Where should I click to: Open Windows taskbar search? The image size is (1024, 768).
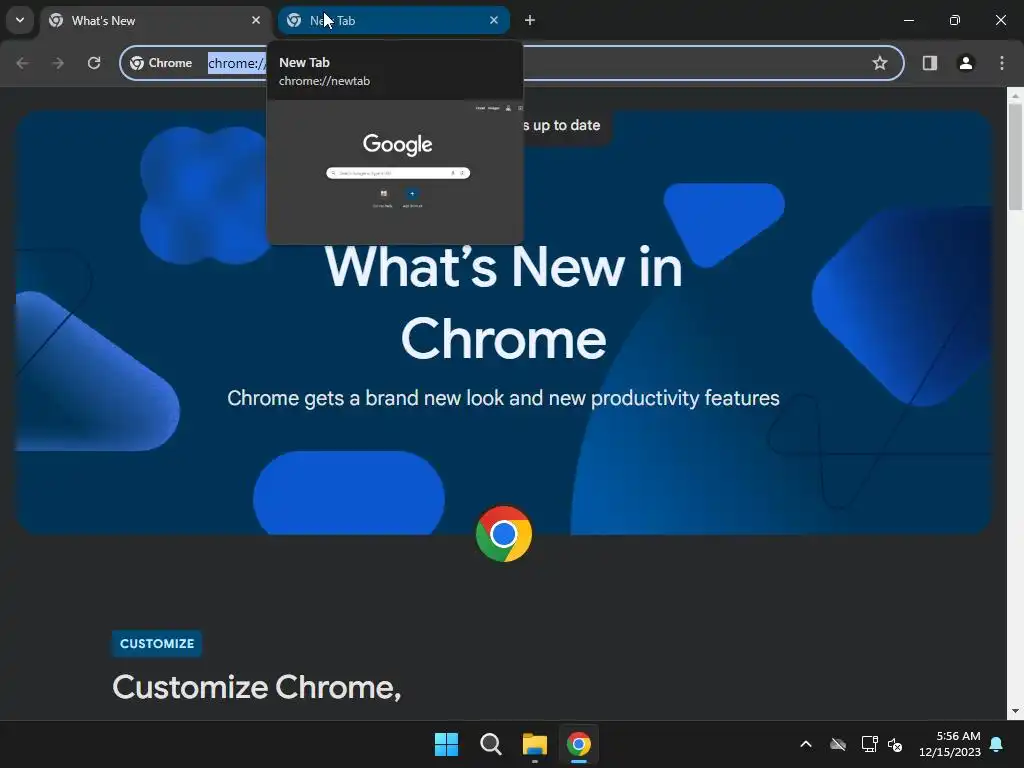coord(490,744)
